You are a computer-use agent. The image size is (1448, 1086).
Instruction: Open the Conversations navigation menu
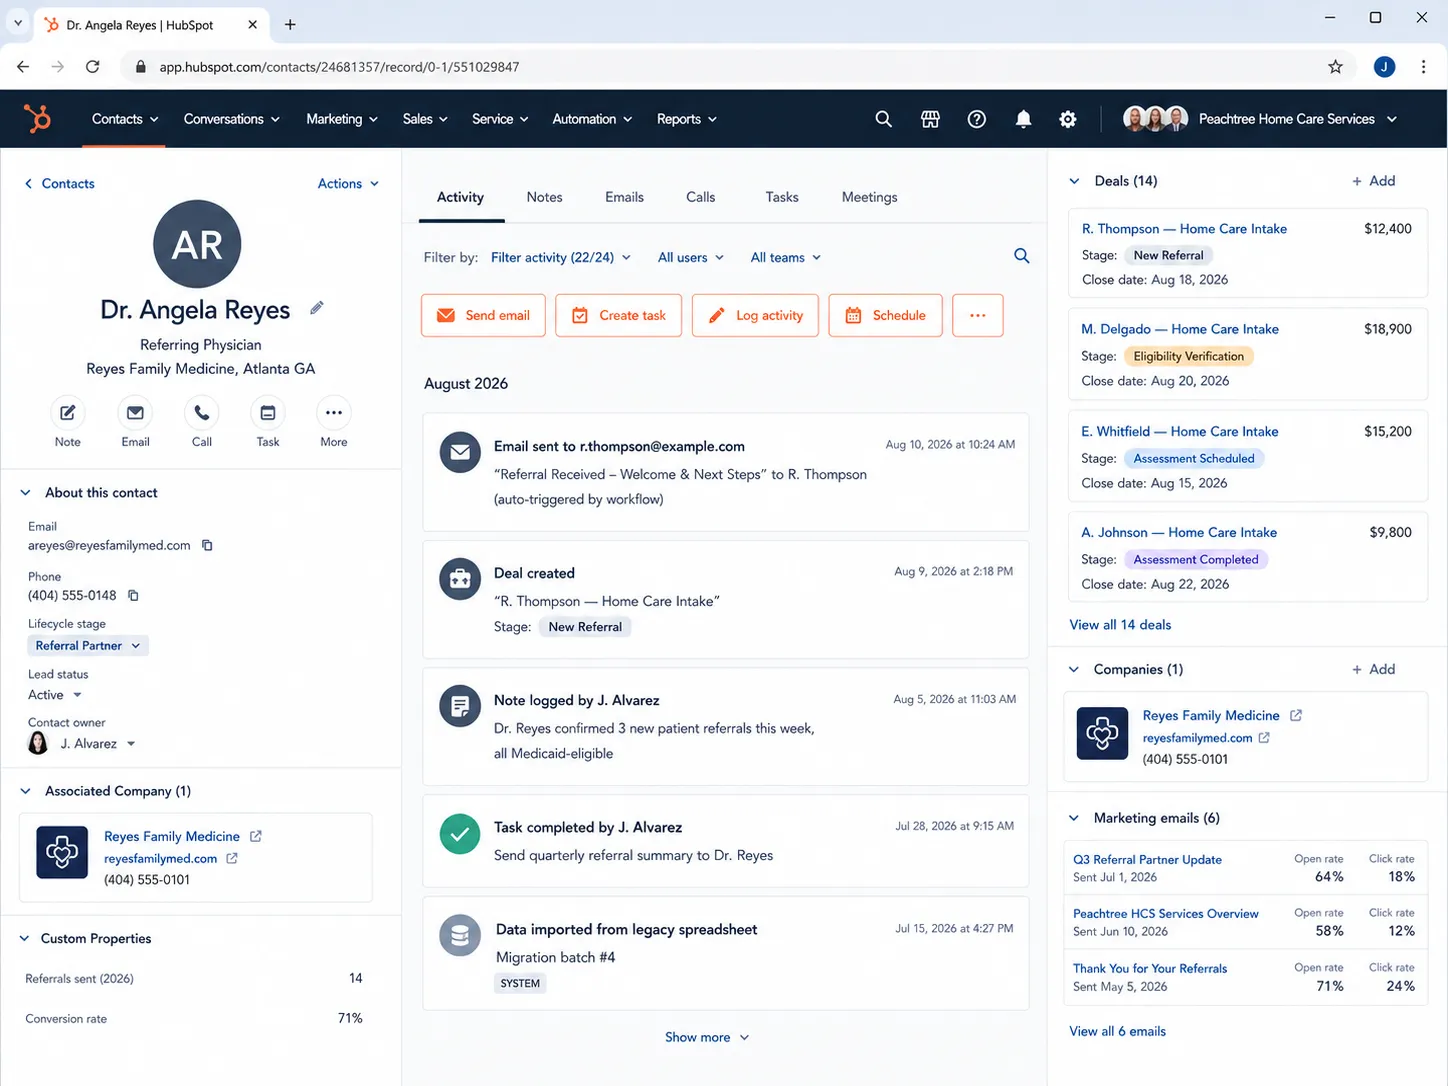232,119
